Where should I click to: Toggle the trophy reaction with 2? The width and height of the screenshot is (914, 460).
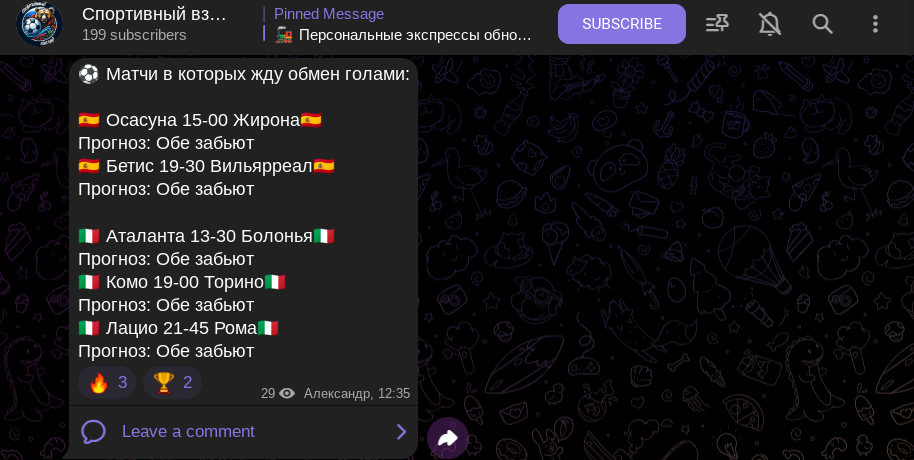point(173,382)
